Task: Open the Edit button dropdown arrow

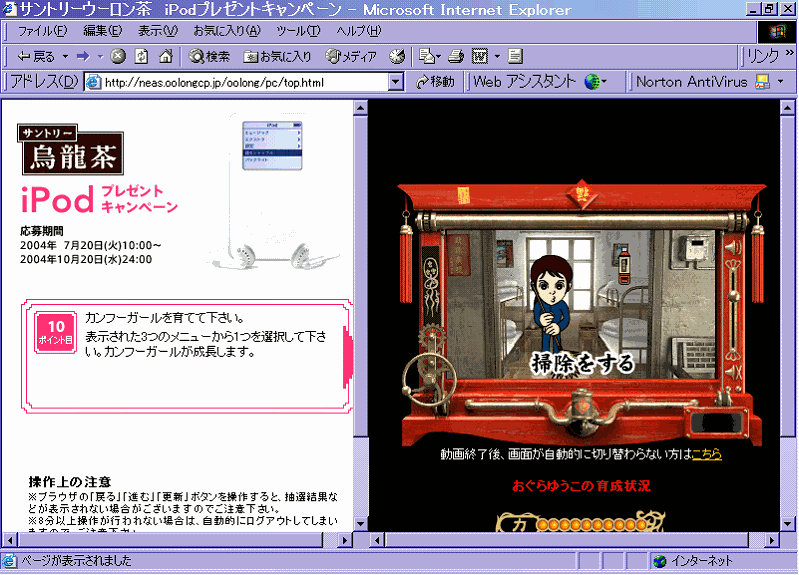Action: pos(497,57)
